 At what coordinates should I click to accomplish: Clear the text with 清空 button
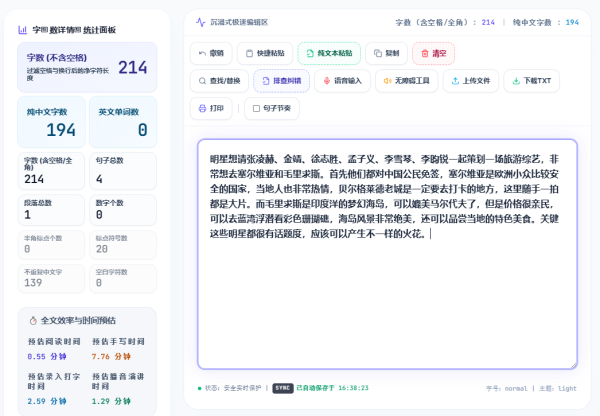point(434,53)
